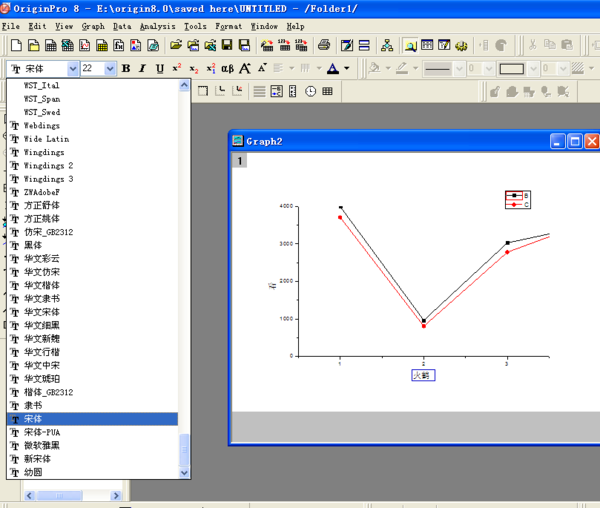Create a new project with the blank page icon
The height and width of the screenshot is (508, 600).
pos(16,45)
